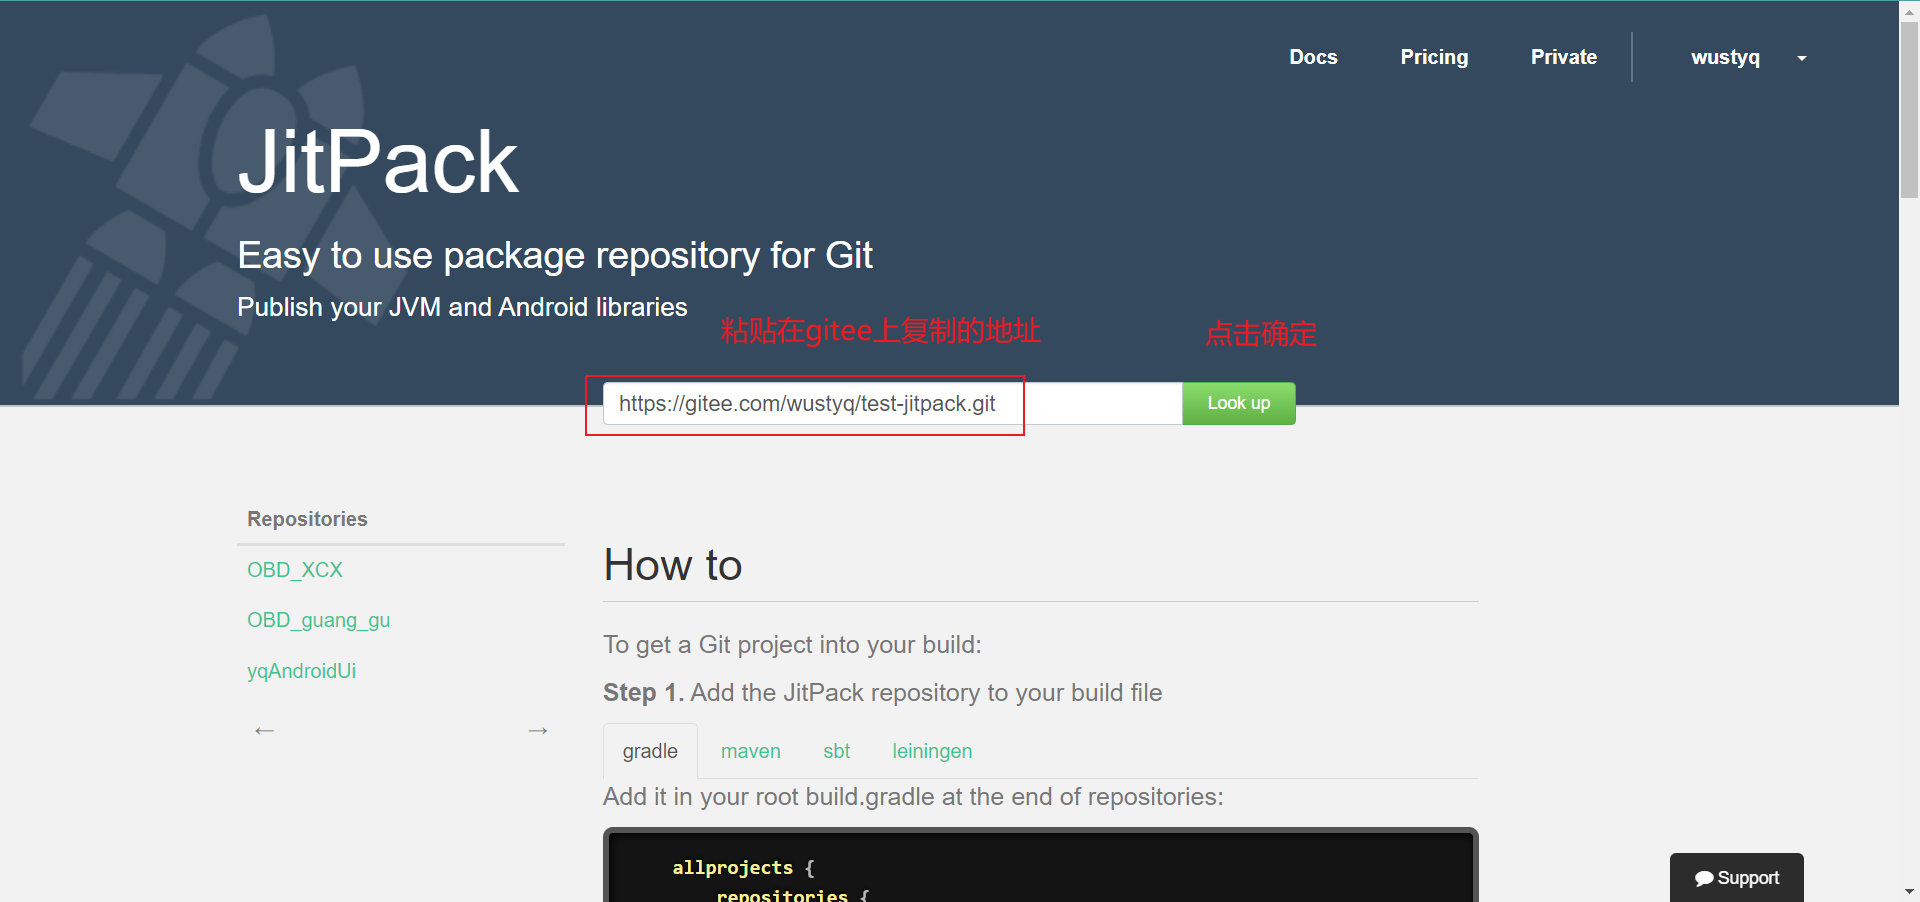Switch to the sbt tab
The width and height of the screenshot is (1920, 902).
[836, 750]
